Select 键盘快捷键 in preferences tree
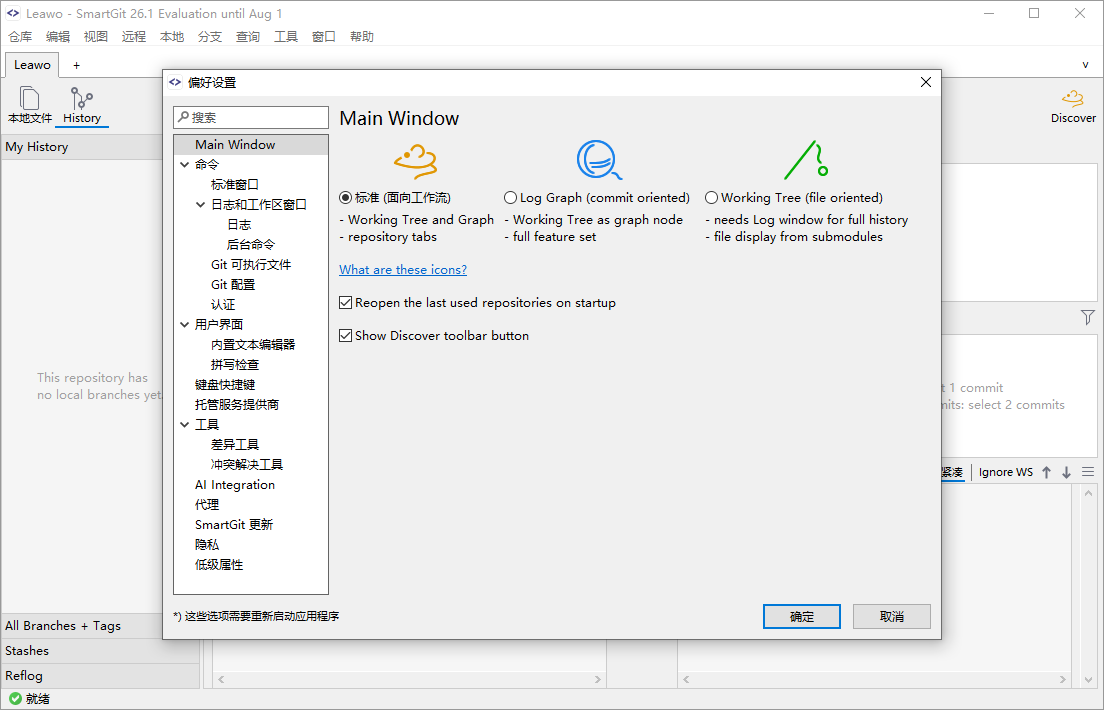1104x710 pixels. pyautogui.click(x=225, y=385)
